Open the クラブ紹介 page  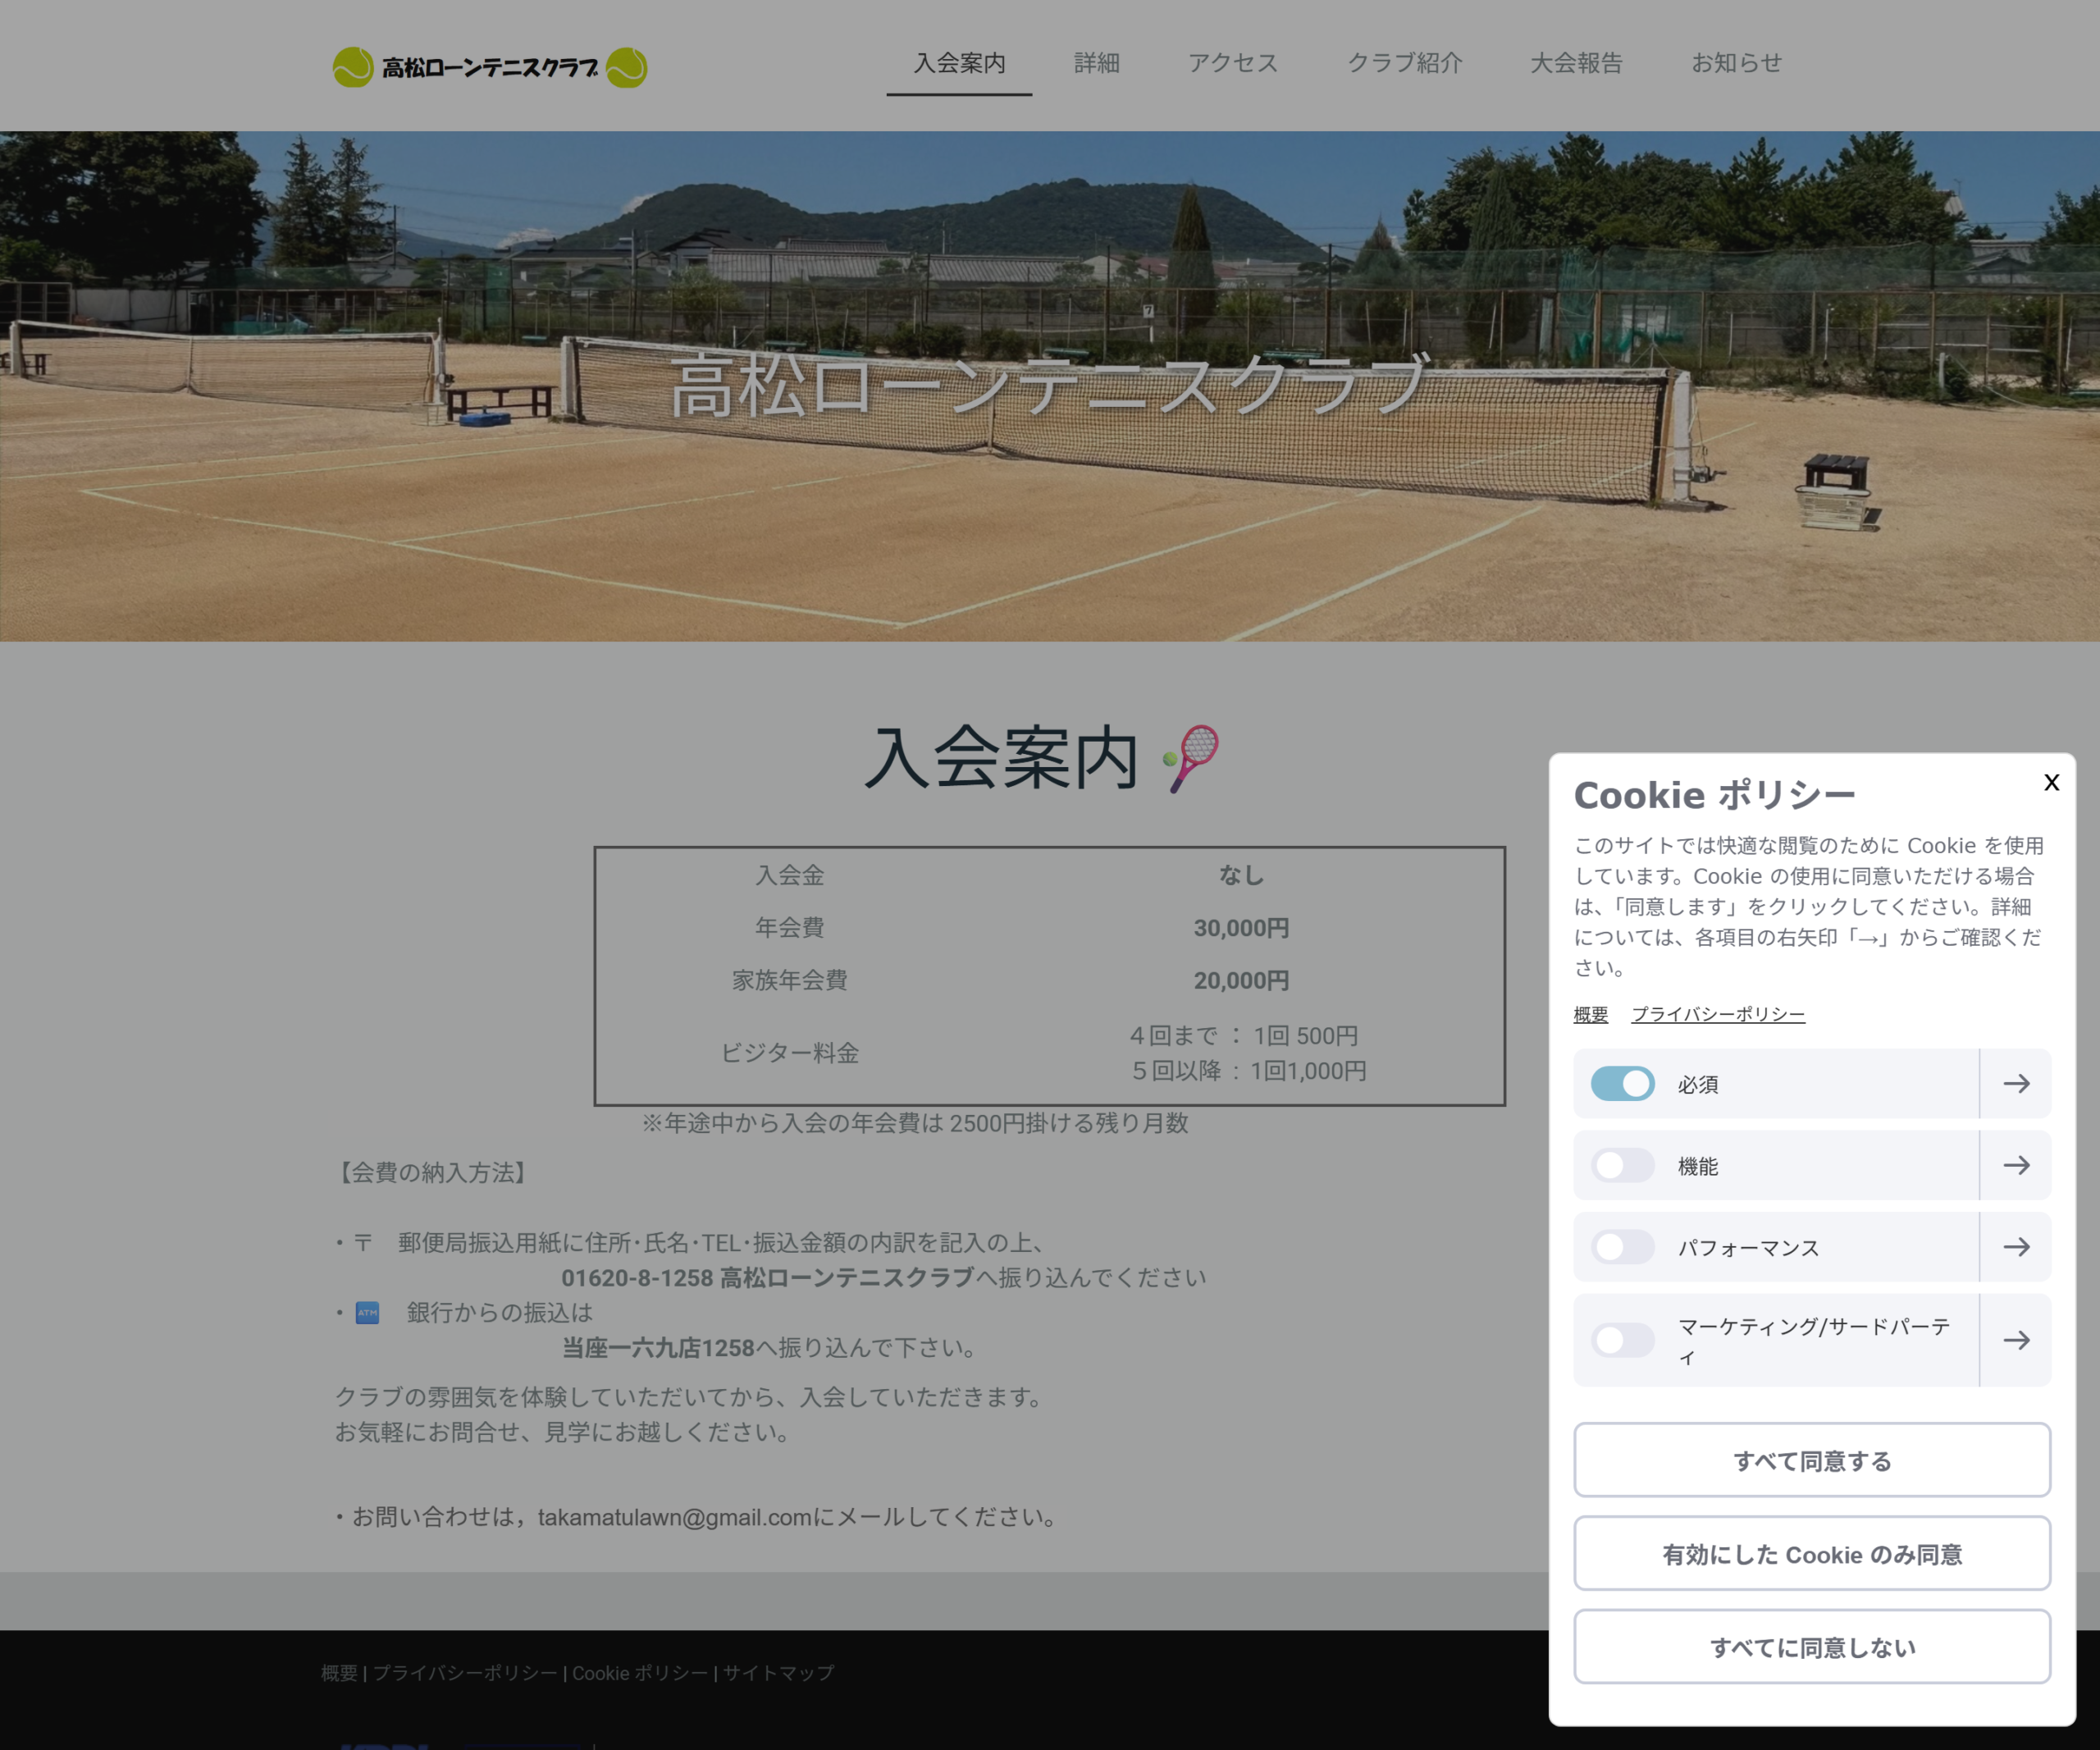(1404, 63)
